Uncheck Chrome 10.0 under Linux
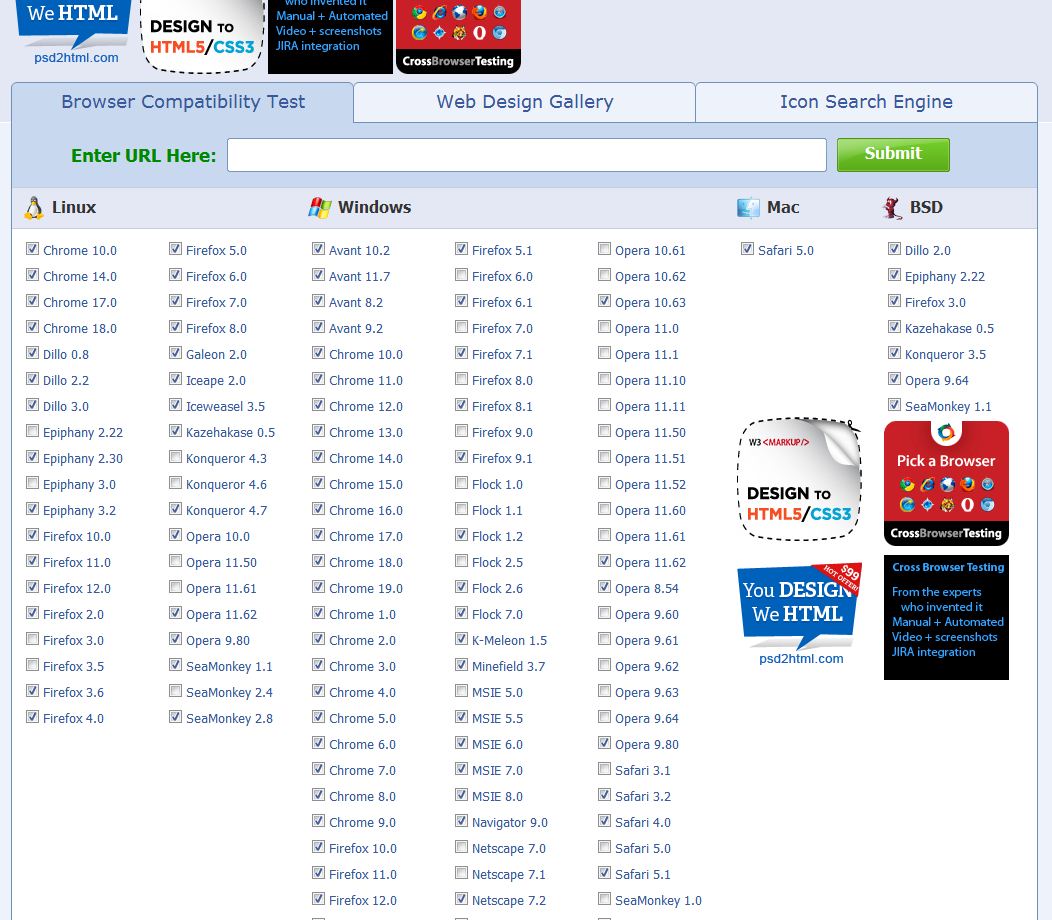The image size is (1052, 920). 33,248
